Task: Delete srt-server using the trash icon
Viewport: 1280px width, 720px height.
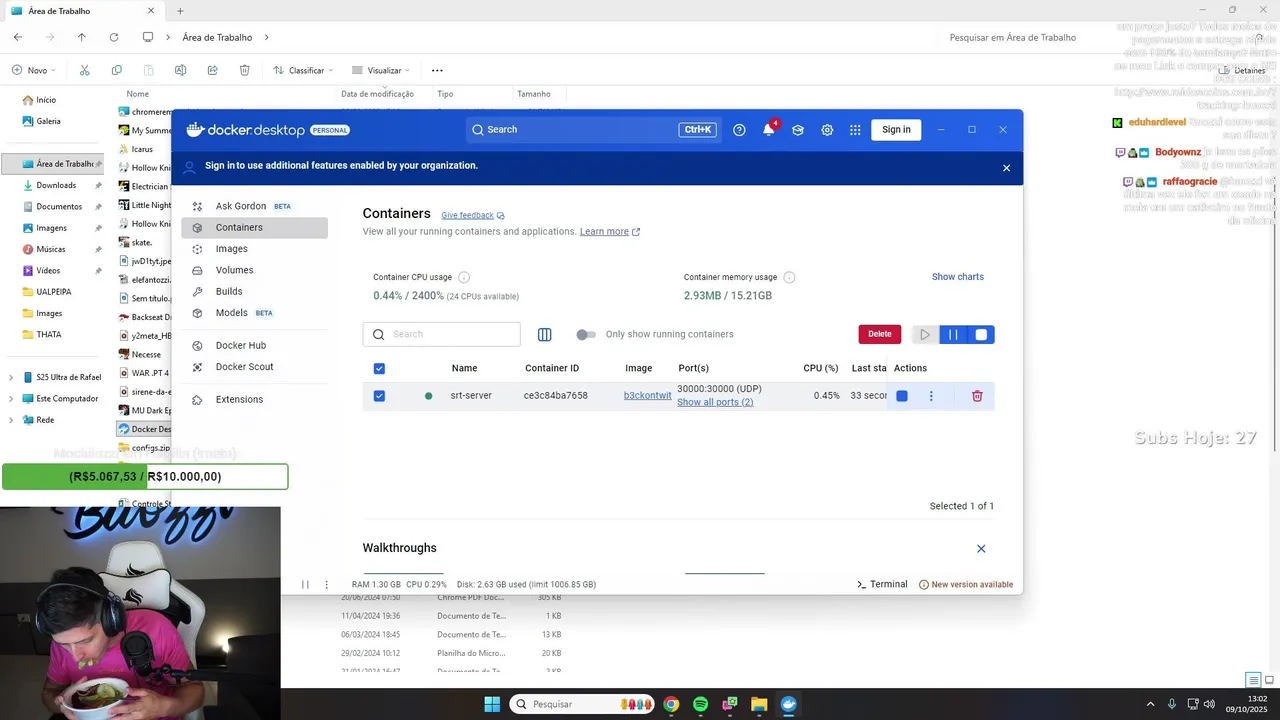Action: (977, 396)
